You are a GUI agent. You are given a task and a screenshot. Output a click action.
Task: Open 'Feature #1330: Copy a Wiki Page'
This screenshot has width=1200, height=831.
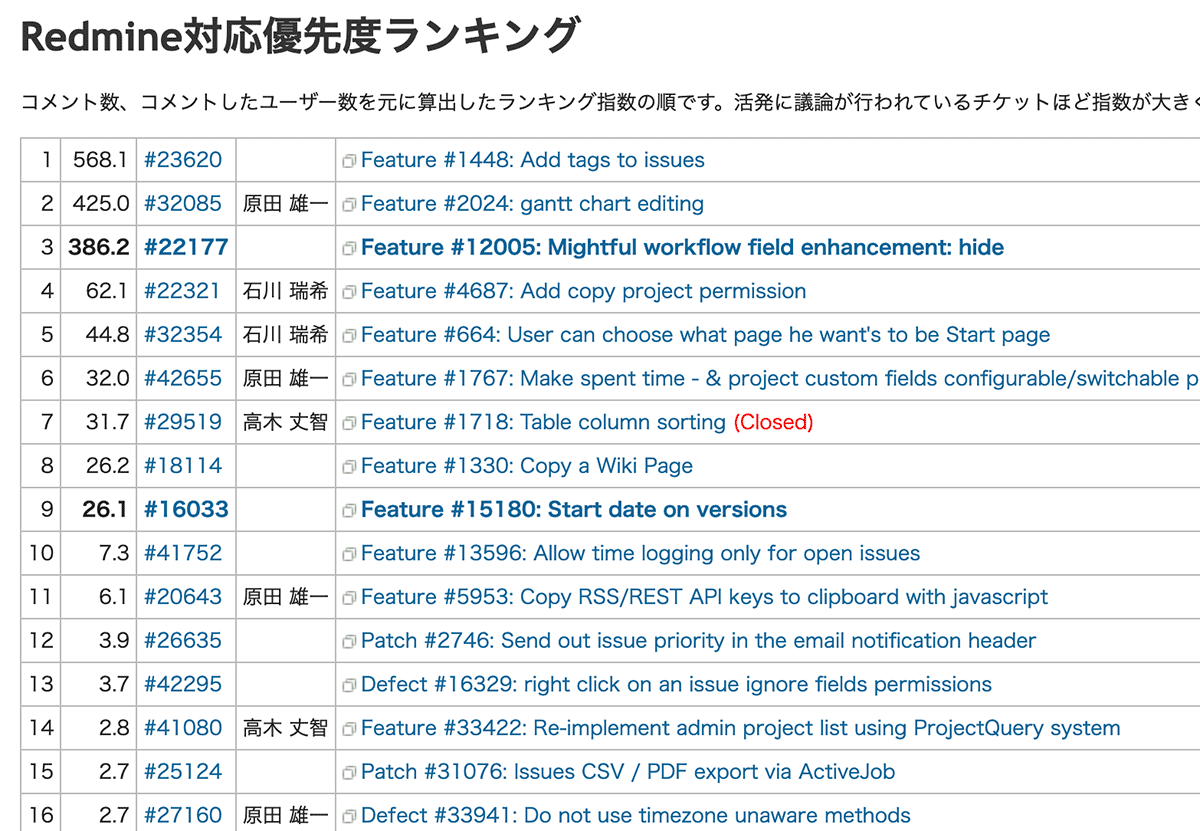[x=527, y=466]
